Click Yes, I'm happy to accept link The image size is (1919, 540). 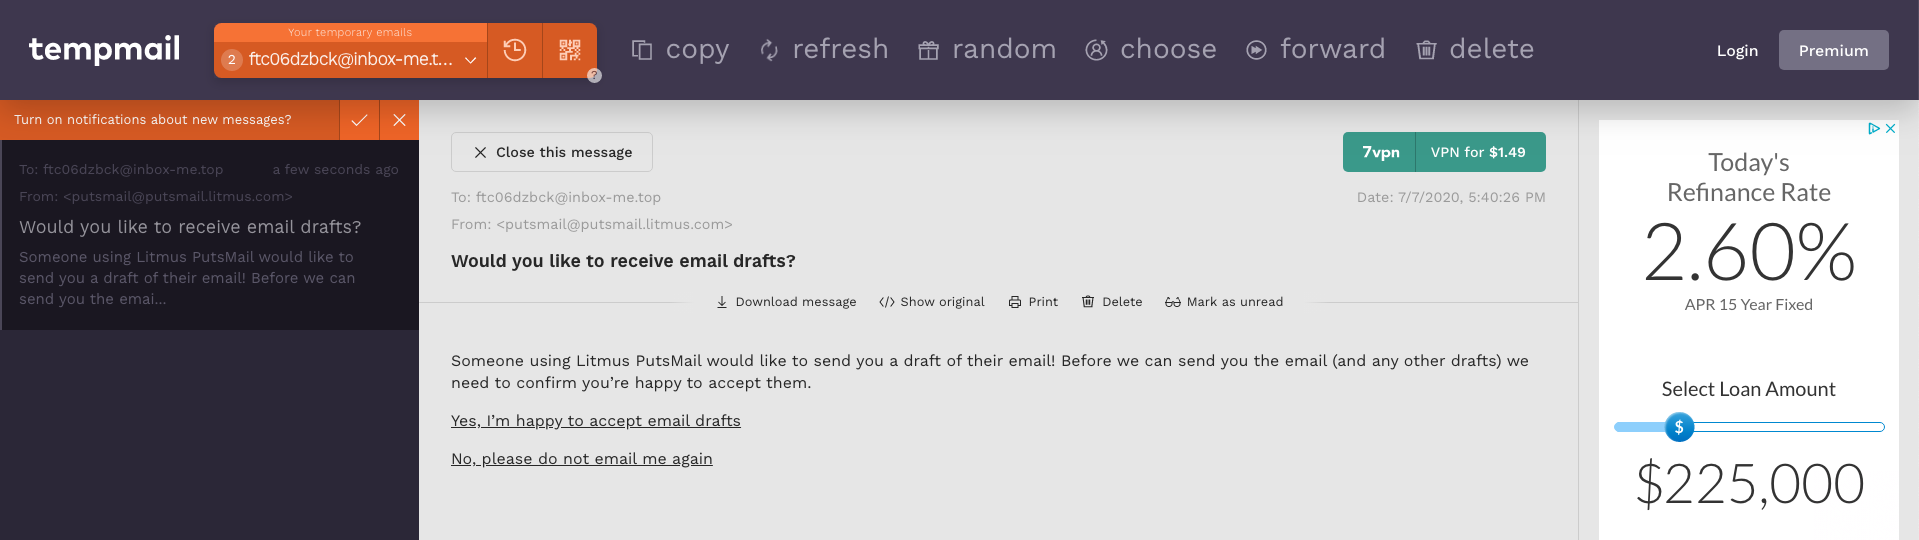596,421
